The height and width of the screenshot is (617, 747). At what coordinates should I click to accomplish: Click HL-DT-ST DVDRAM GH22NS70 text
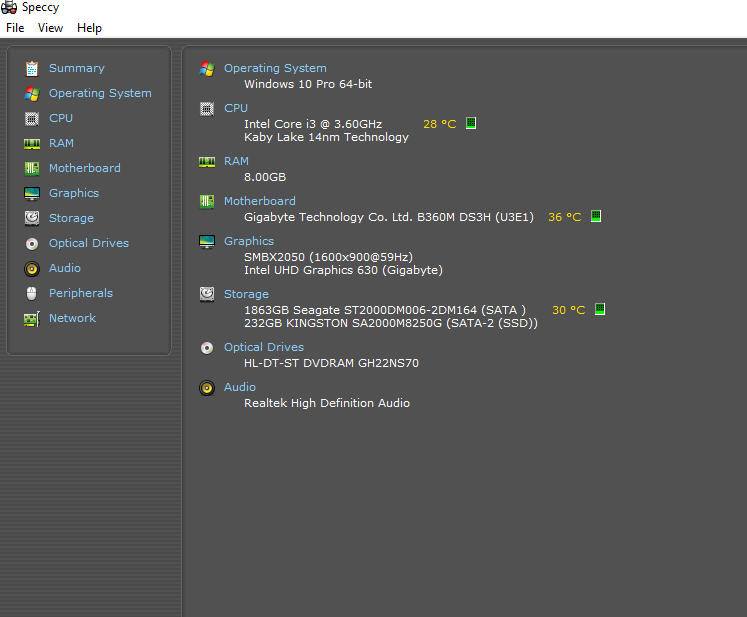tap(331, 363)
